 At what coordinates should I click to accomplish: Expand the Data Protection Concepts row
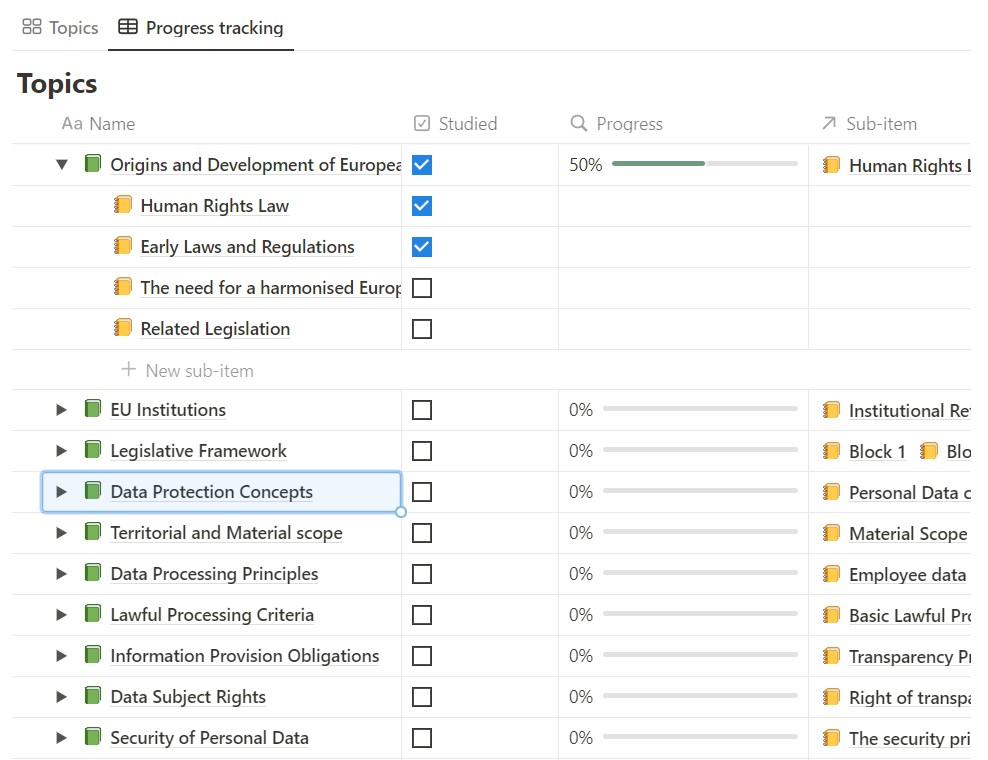point(62,492)
